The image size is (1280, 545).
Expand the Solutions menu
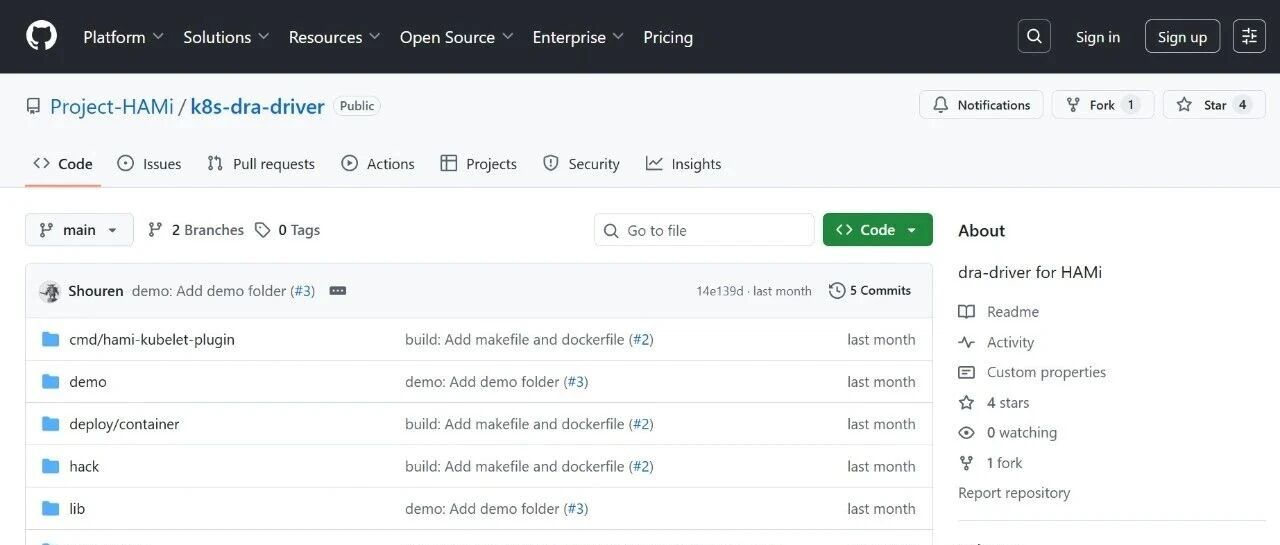[226, 37]
